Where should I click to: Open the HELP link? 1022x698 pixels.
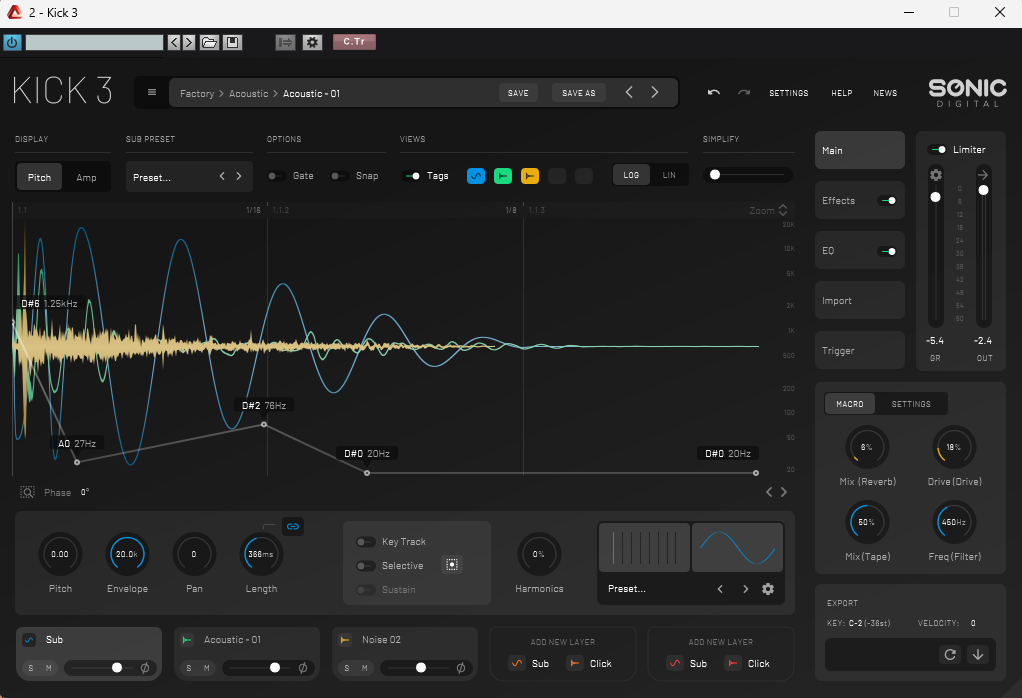841,93
